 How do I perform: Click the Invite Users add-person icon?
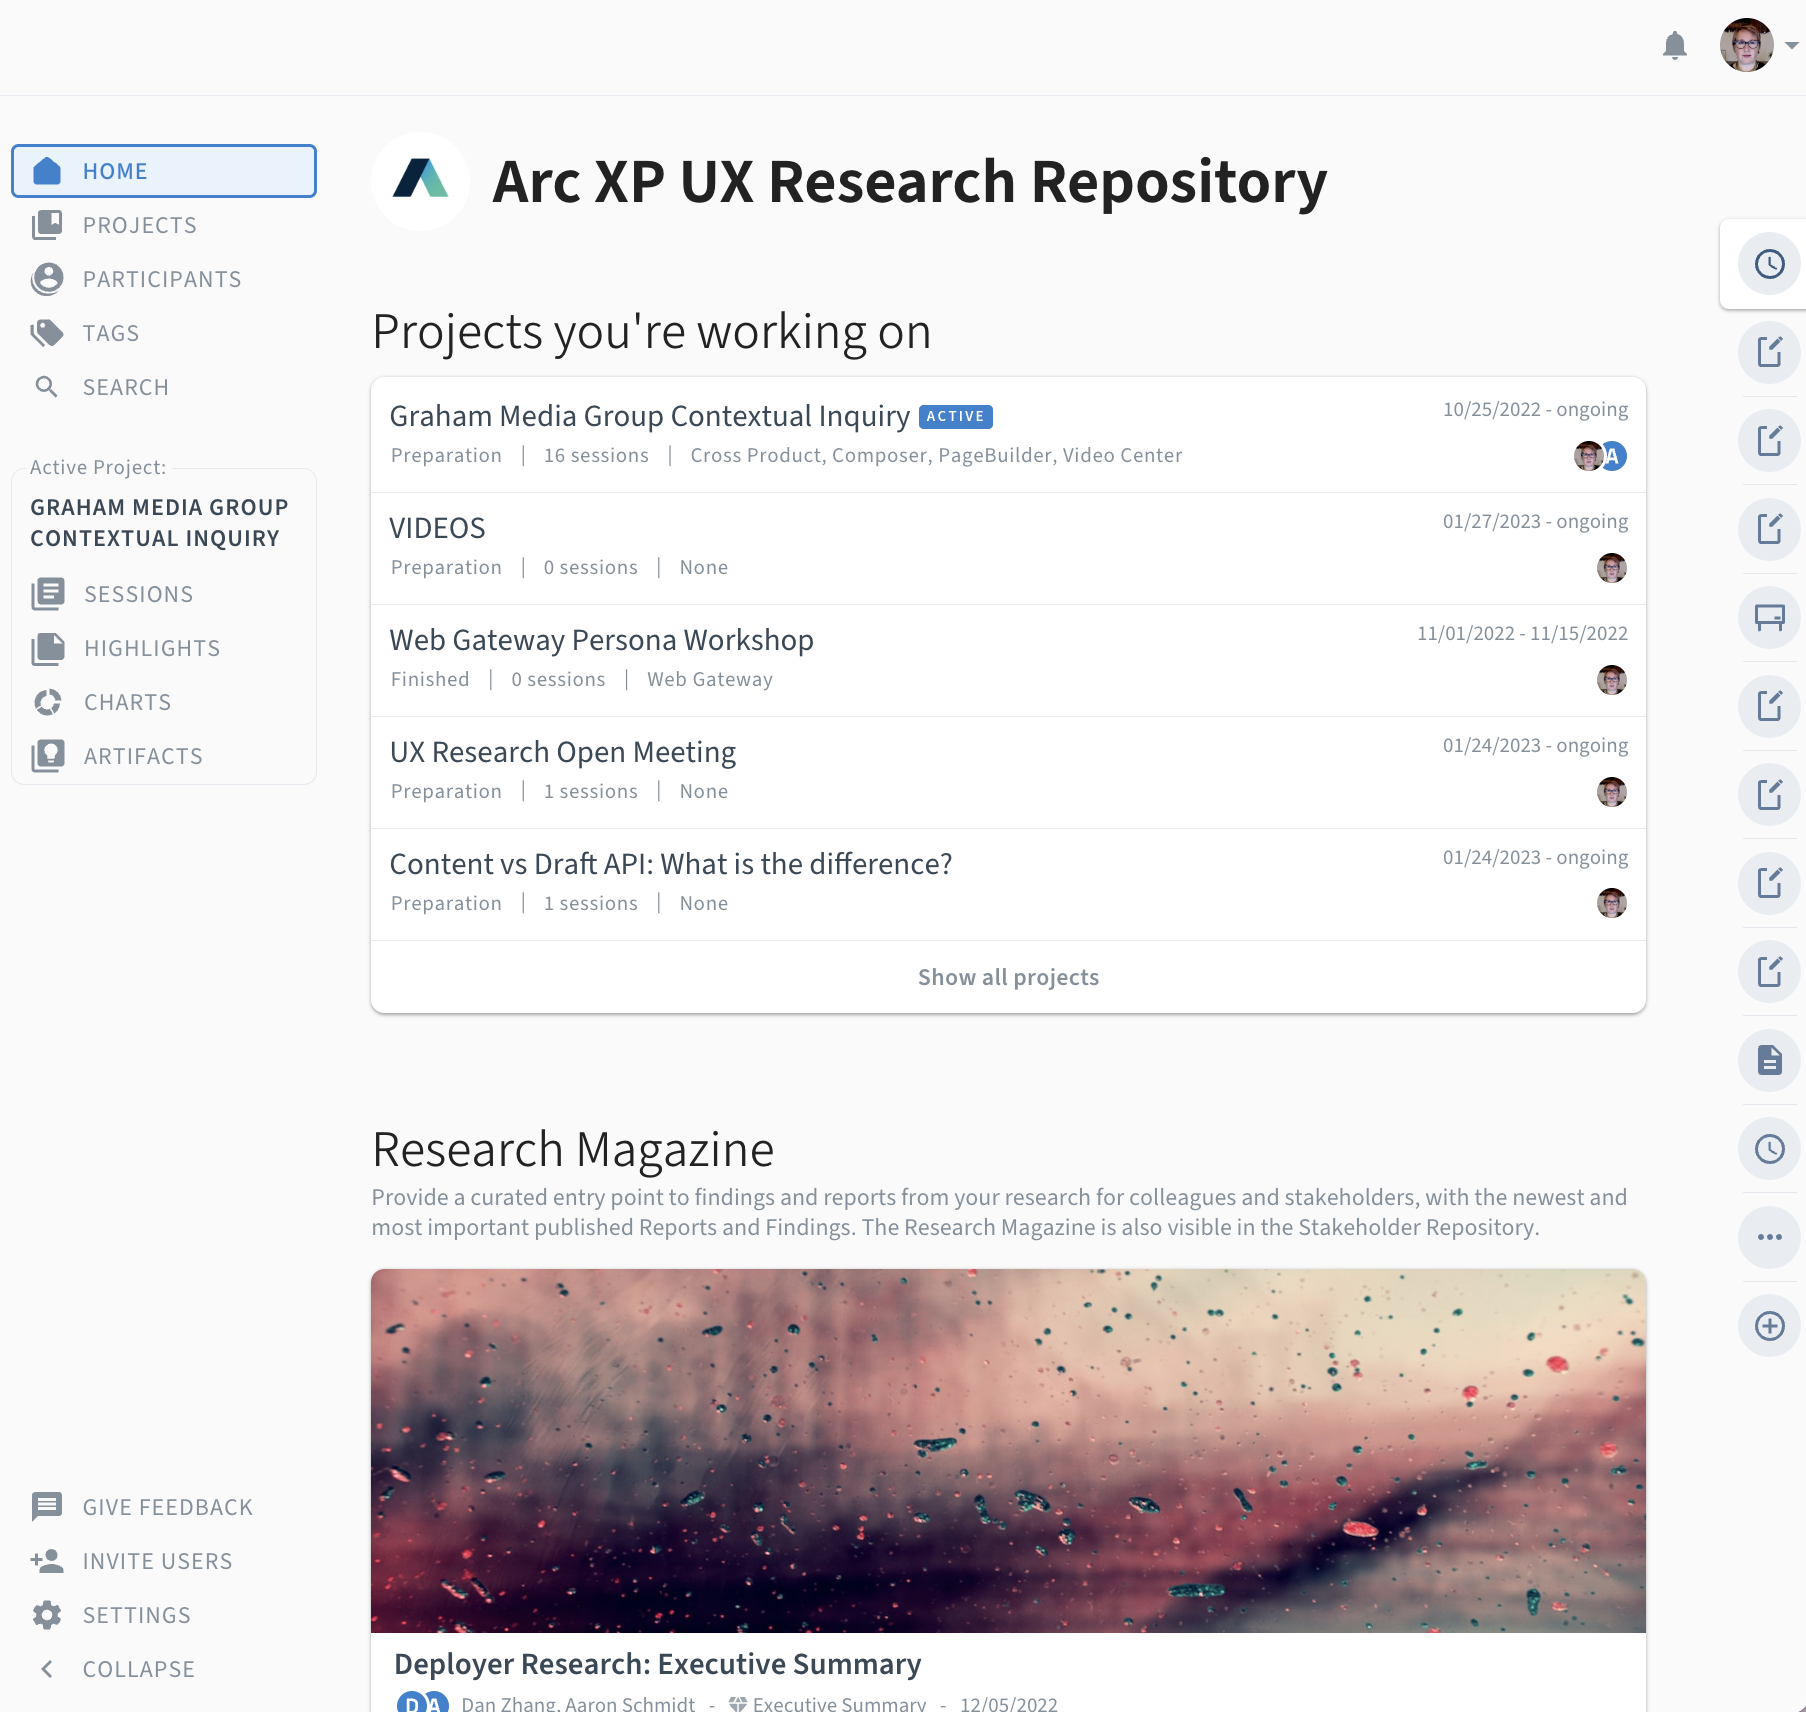pos(47,1561)
